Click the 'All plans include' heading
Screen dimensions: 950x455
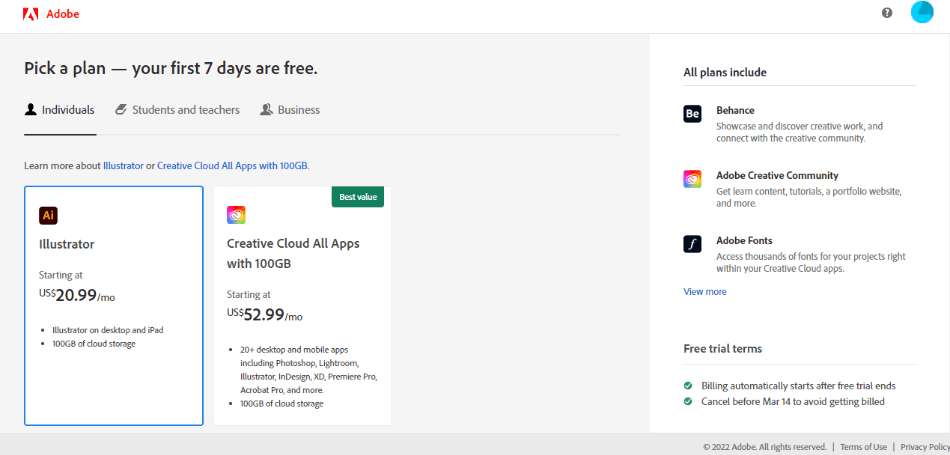click(725, 72)
